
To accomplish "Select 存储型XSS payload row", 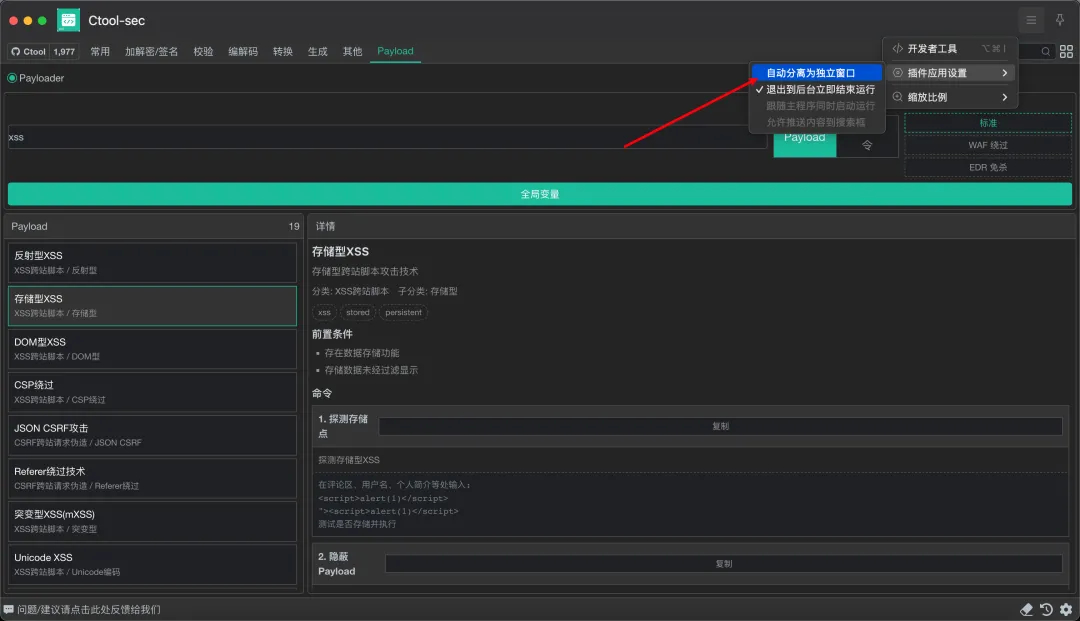I will coord(152,306).
